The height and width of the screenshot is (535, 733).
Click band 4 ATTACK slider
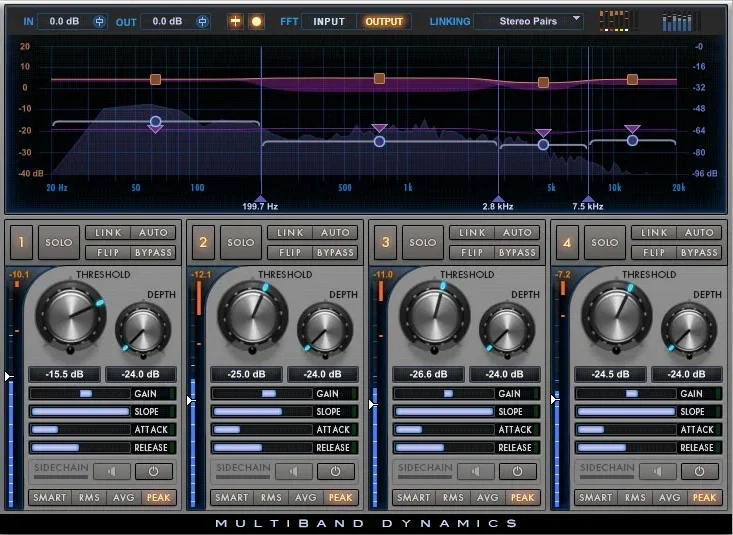point(625,429)
